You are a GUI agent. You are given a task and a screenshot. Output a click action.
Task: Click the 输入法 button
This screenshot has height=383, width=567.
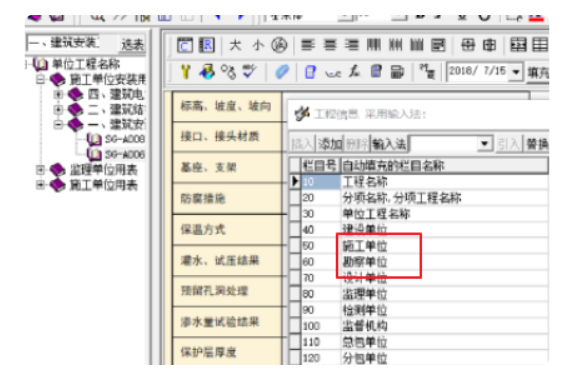(389, 144)
